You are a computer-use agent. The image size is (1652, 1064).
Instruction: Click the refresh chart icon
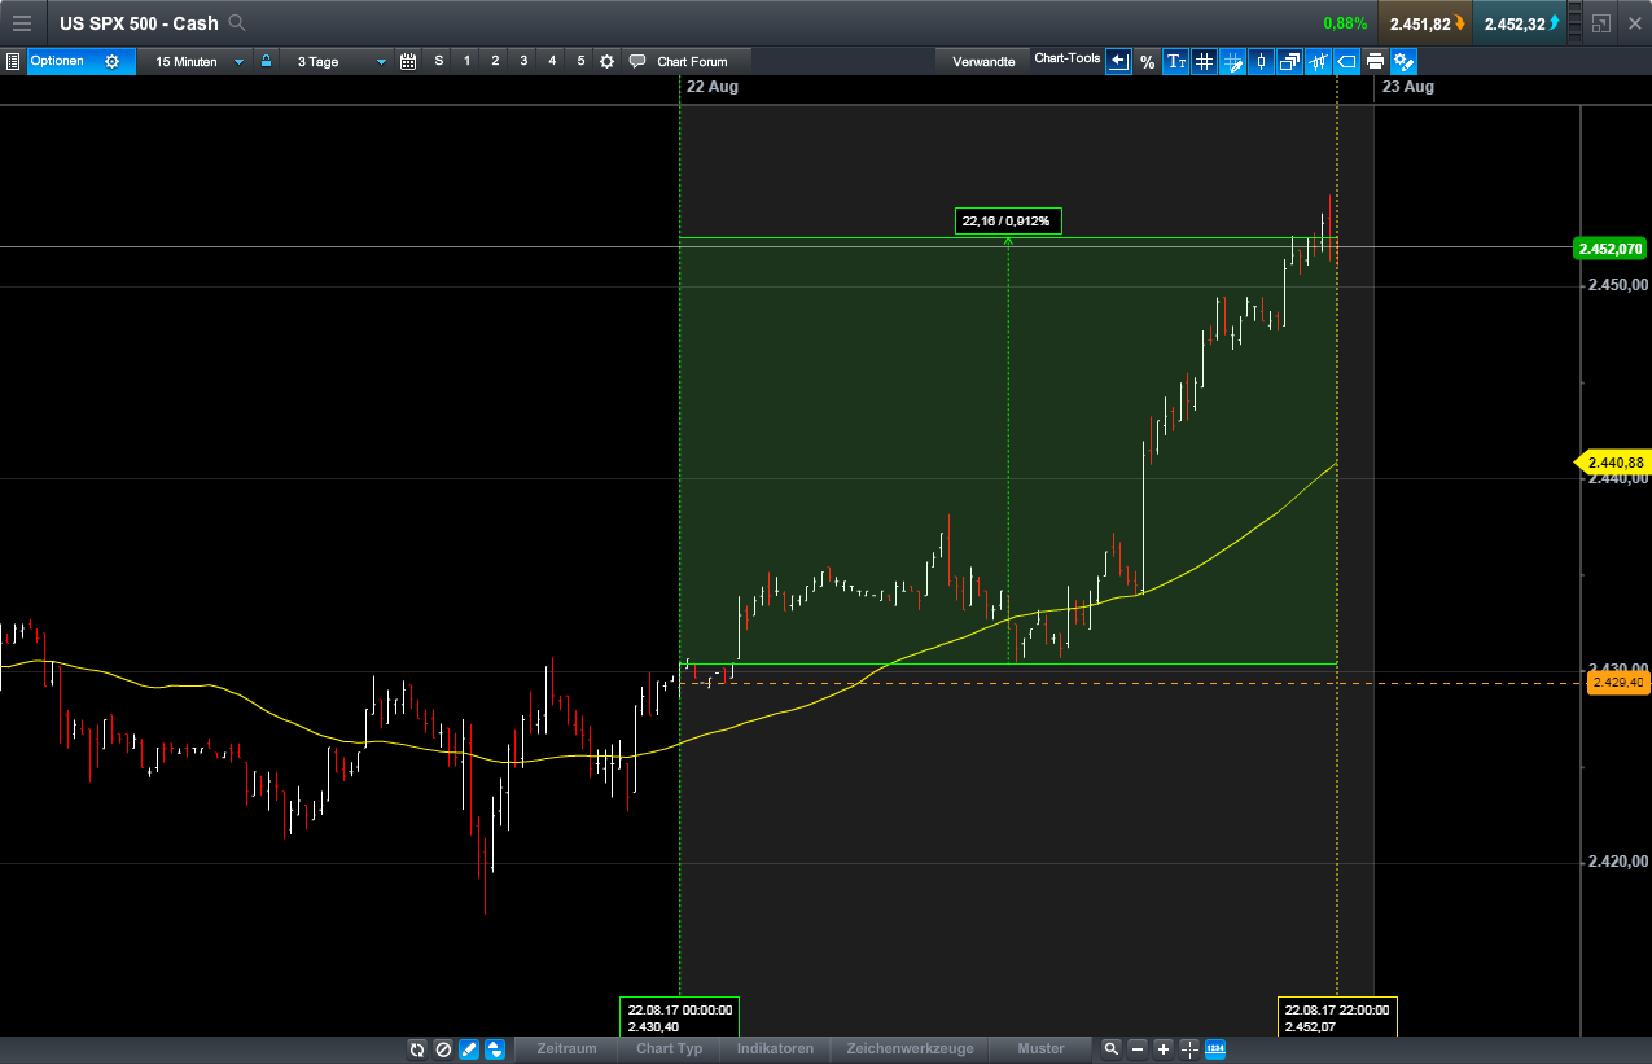tap(417, 1049)
